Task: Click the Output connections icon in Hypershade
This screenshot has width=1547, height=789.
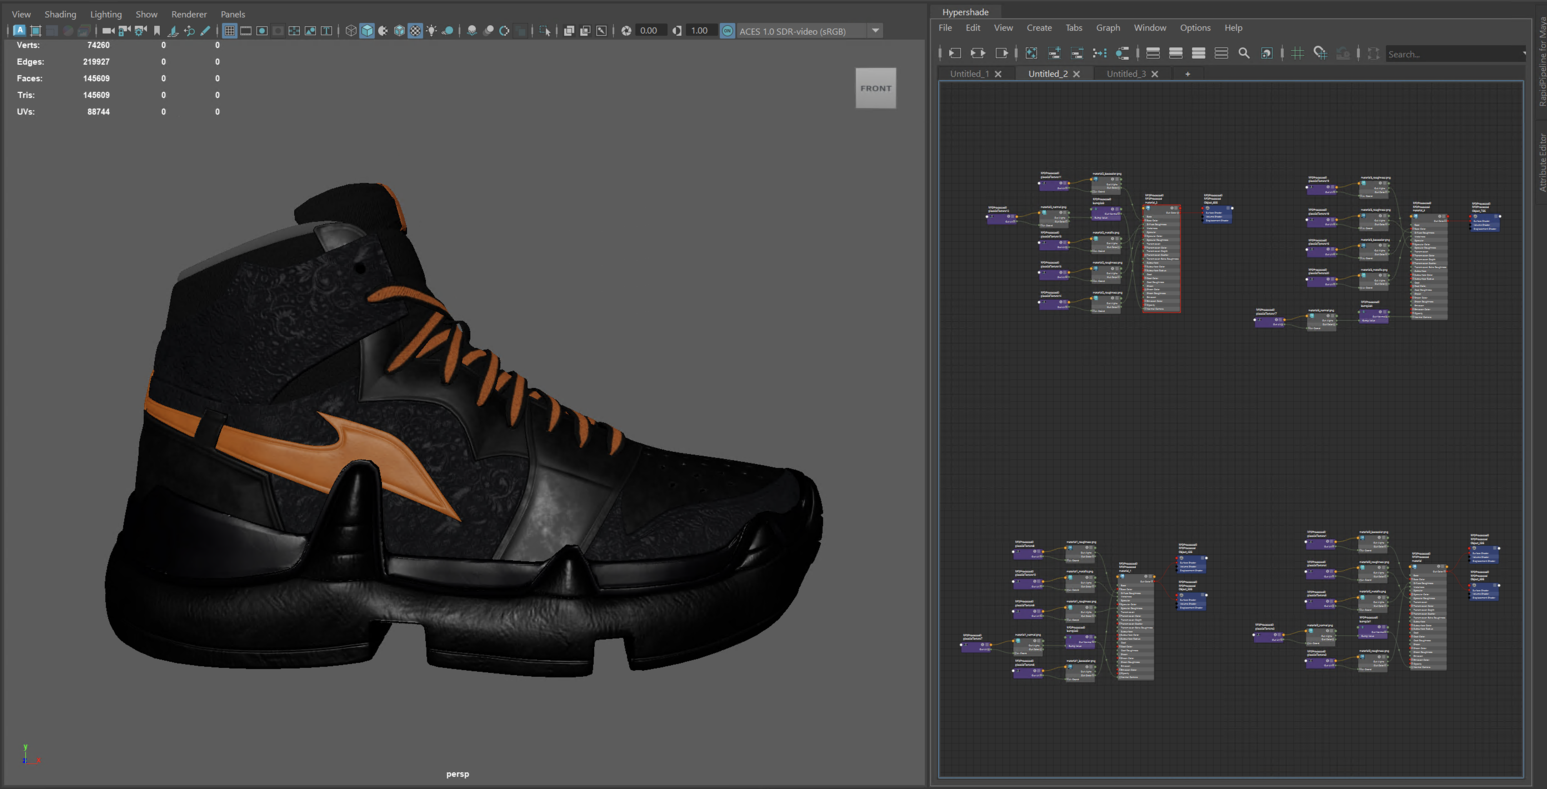Action: 1001,53
